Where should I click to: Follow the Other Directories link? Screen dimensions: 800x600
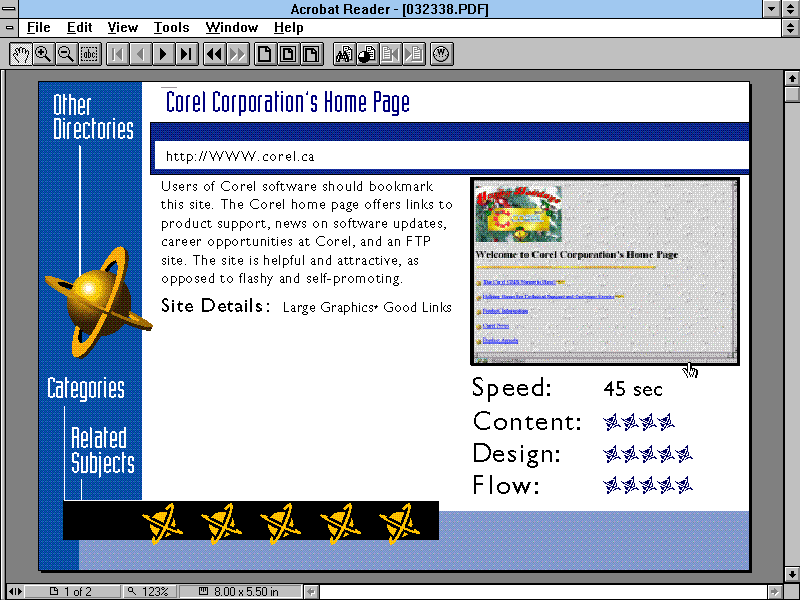[93, 117]
